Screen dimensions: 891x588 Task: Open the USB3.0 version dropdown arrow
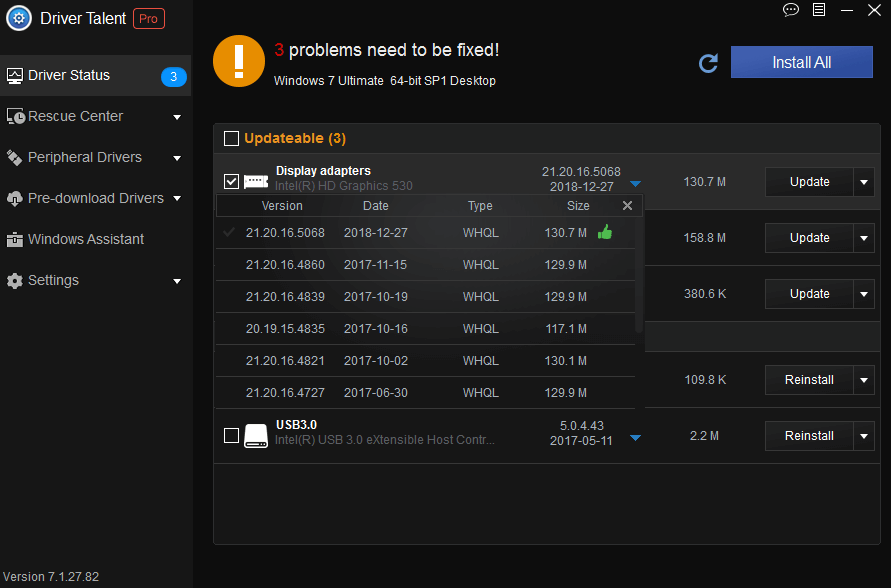[x=635, y=437]
